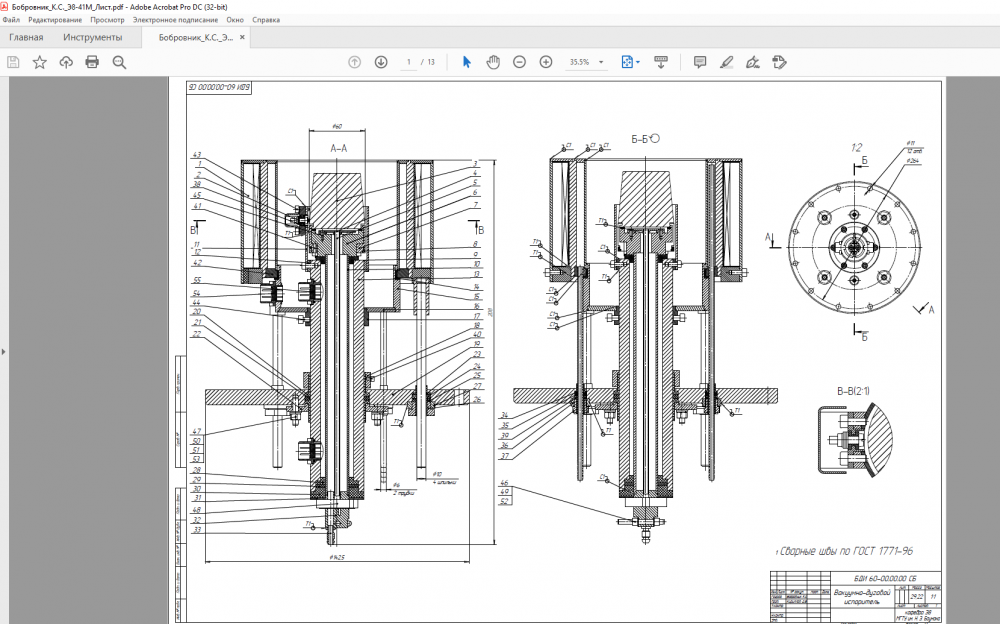Open the Редактирование menu
The width and height of the screenshot is (1000, 624).
[56, 19]
